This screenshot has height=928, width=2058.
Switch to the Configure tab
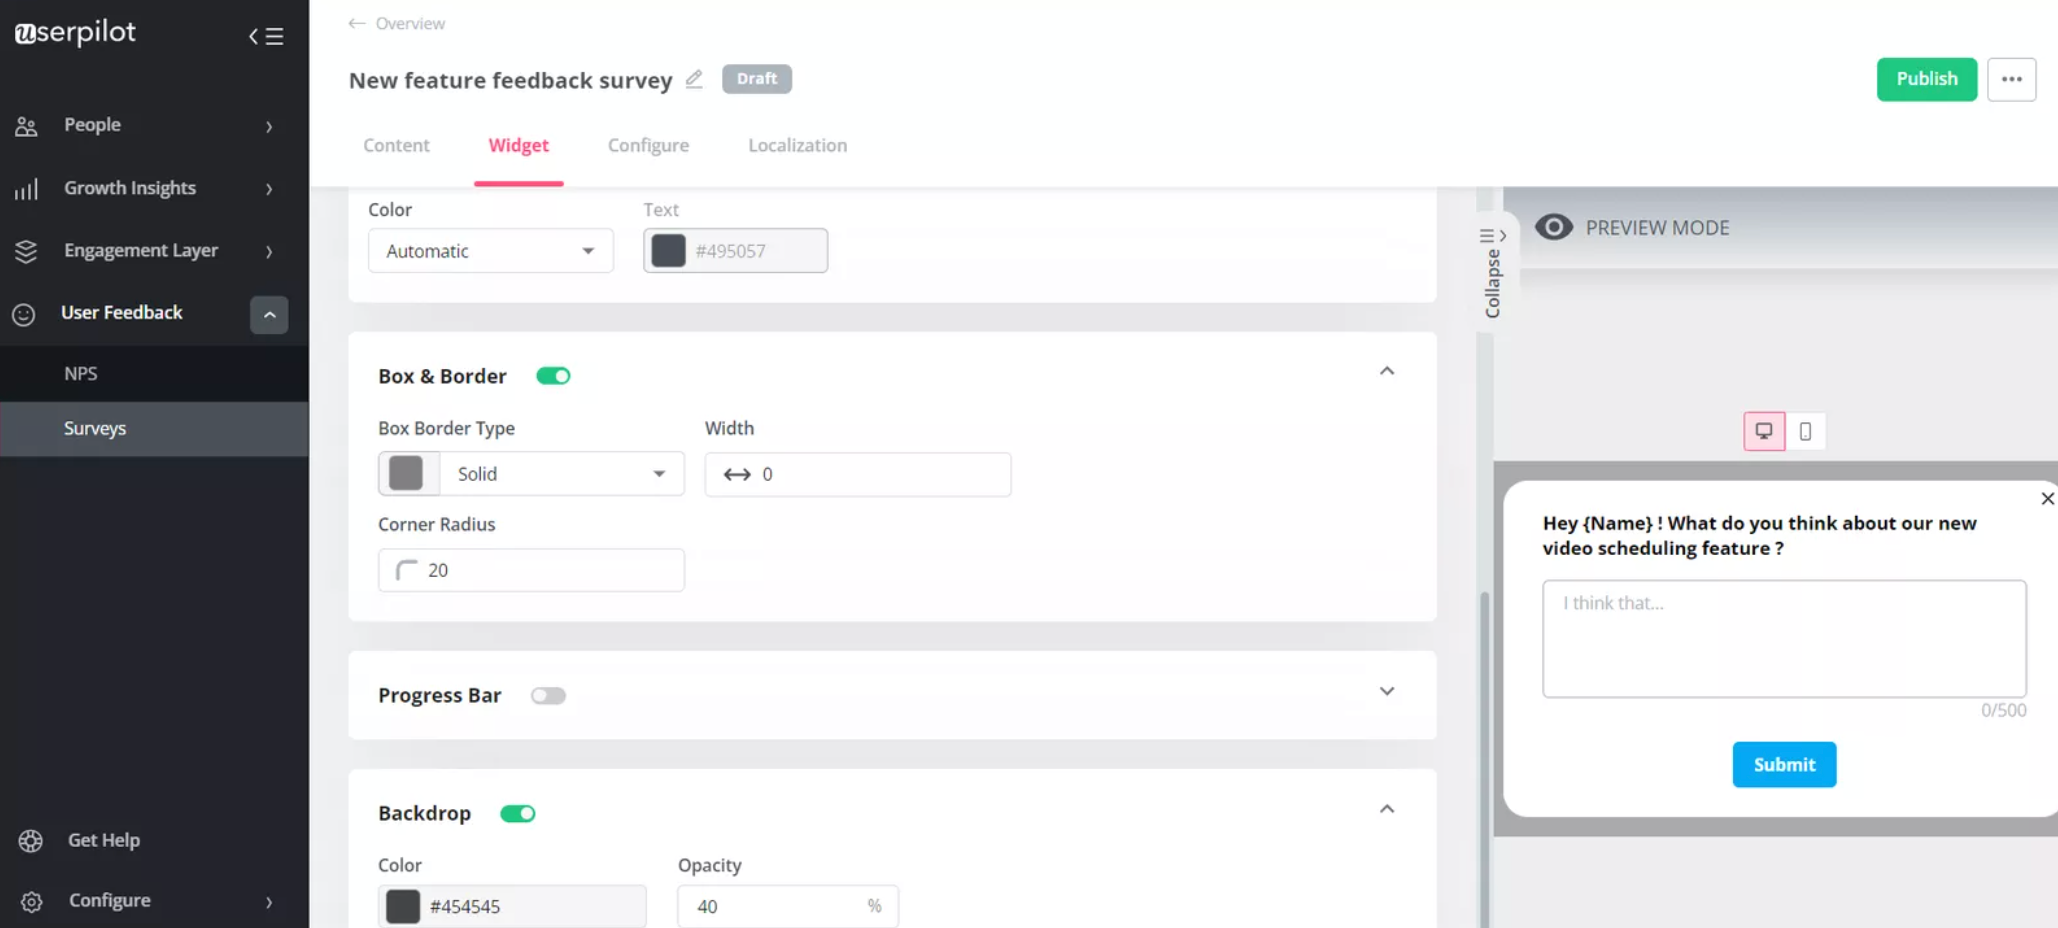point(648,145)
